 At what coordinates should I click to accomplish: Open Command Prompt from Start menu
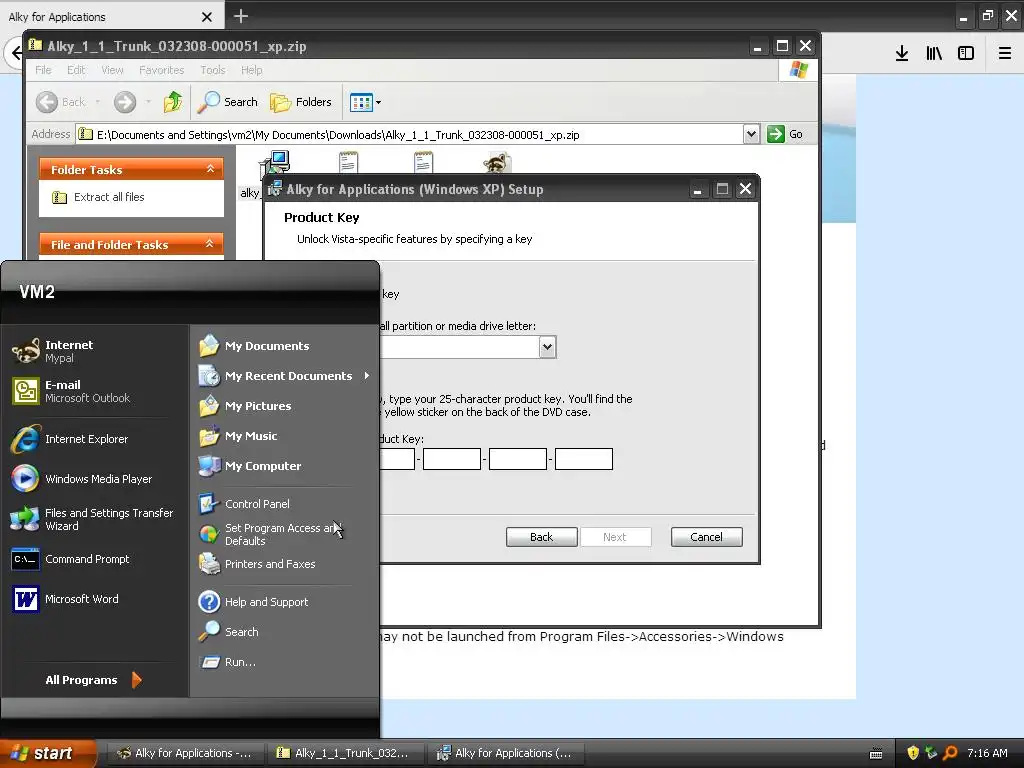(x=71, y=559)
